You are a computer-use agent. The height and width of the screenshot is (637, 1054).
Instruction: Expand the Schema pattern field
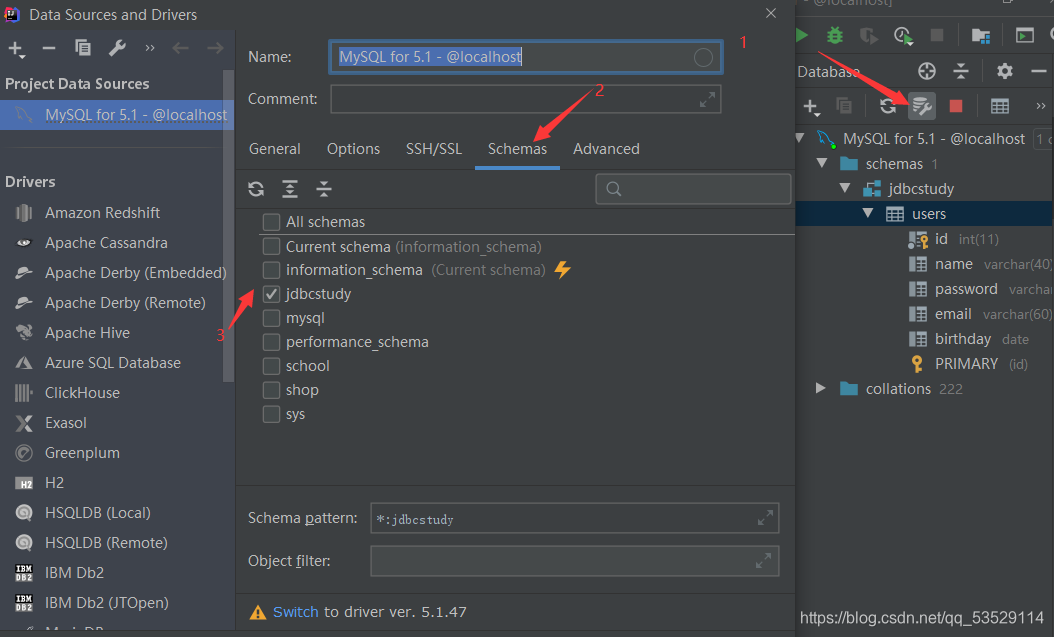coord(765,518)
